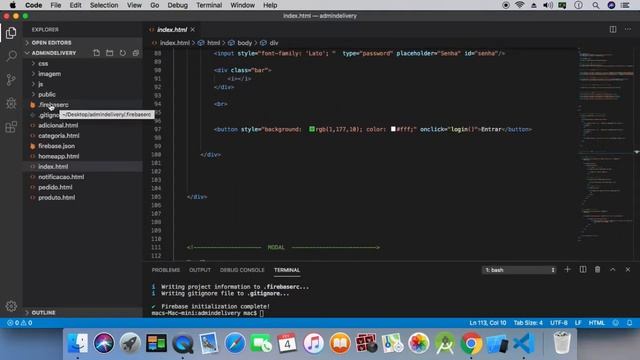
Task: Split the terminal panel
Action: [x=582, y=269]
